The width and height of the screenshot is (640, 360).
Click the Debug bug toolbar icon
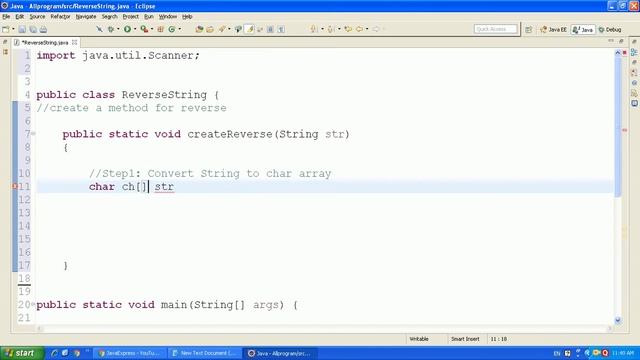point(110,29)
